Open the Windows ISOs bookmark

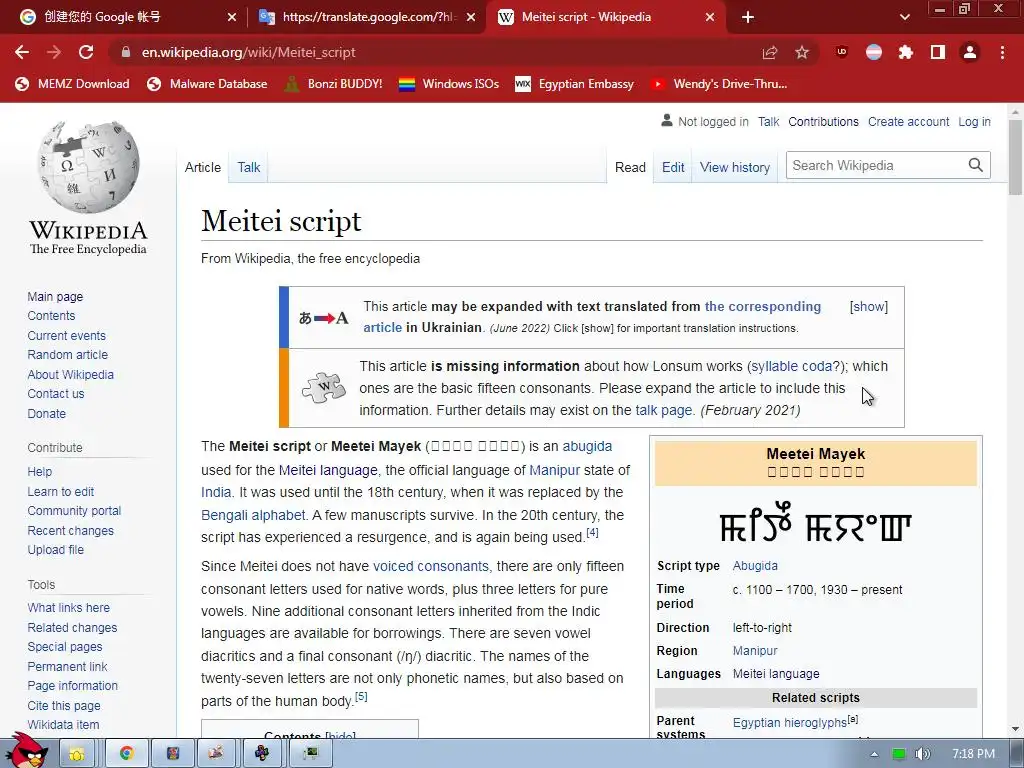449,84
